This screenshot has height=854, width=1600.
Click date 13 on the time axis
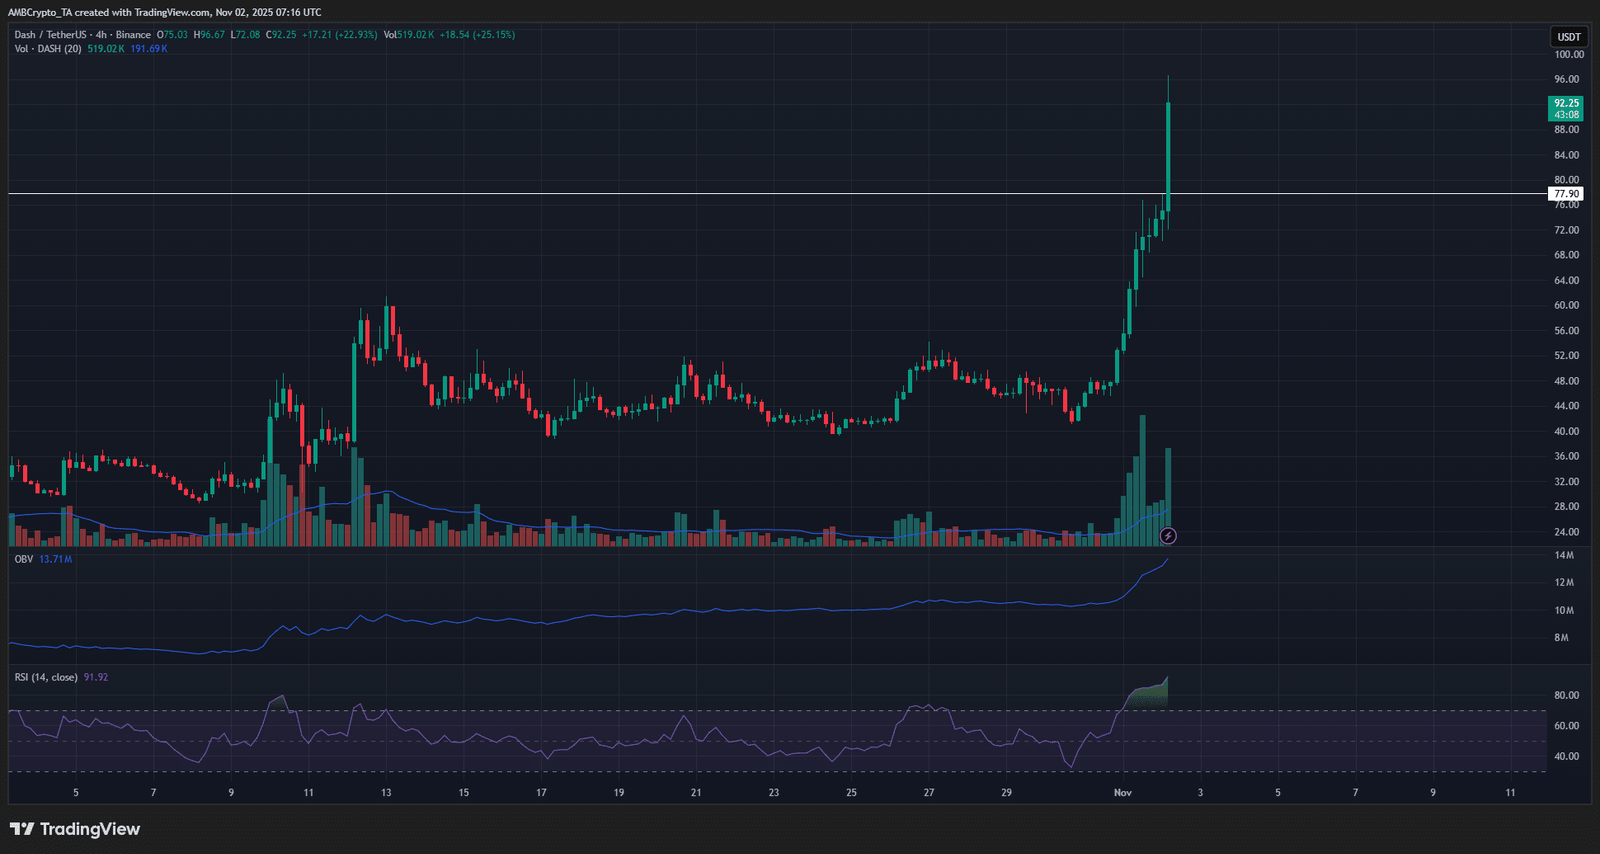pyautogui.click(x=386, y=793)
